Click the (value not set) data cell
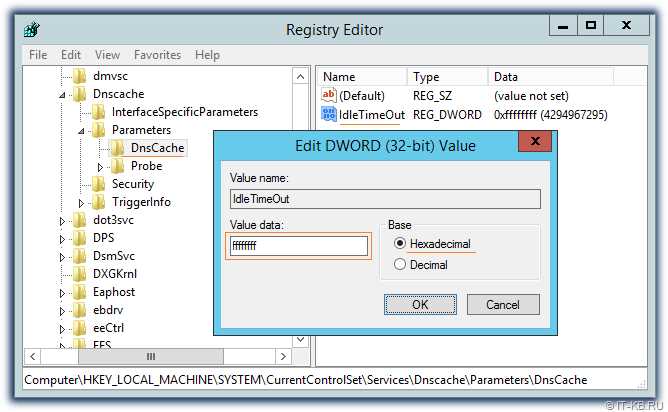Screen dimensions: 668x412 pos(531,95)
